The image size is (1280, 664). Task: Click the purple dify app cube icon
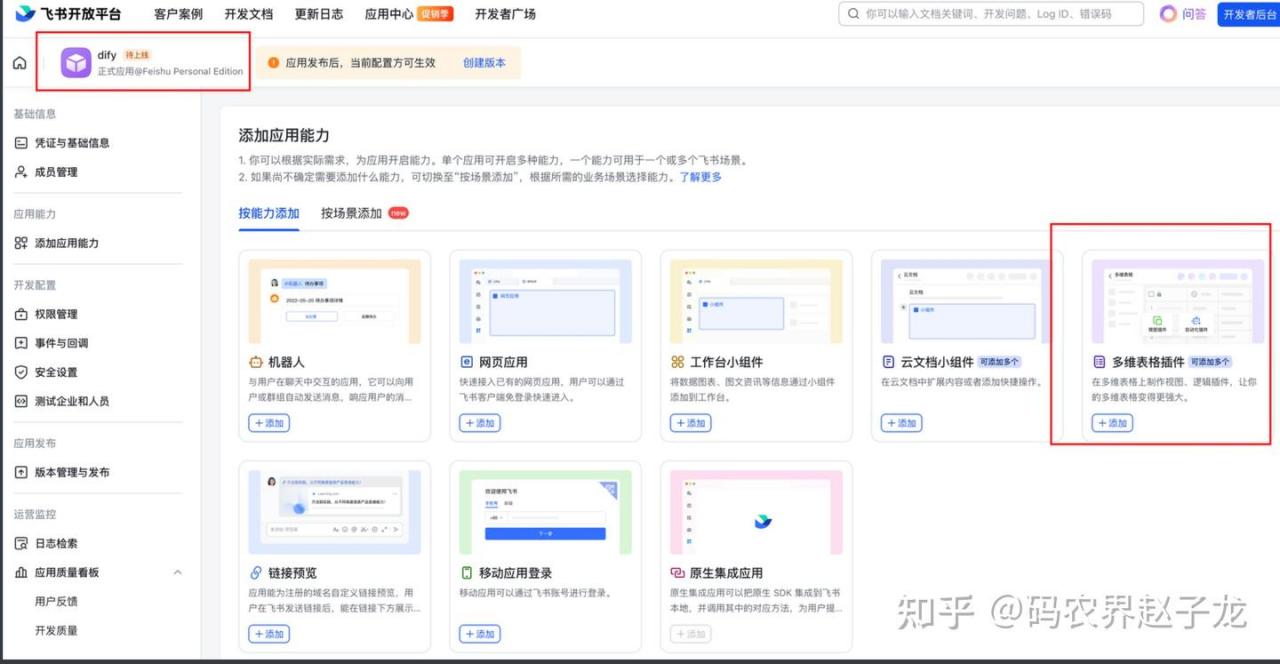[x=76, y=63]
